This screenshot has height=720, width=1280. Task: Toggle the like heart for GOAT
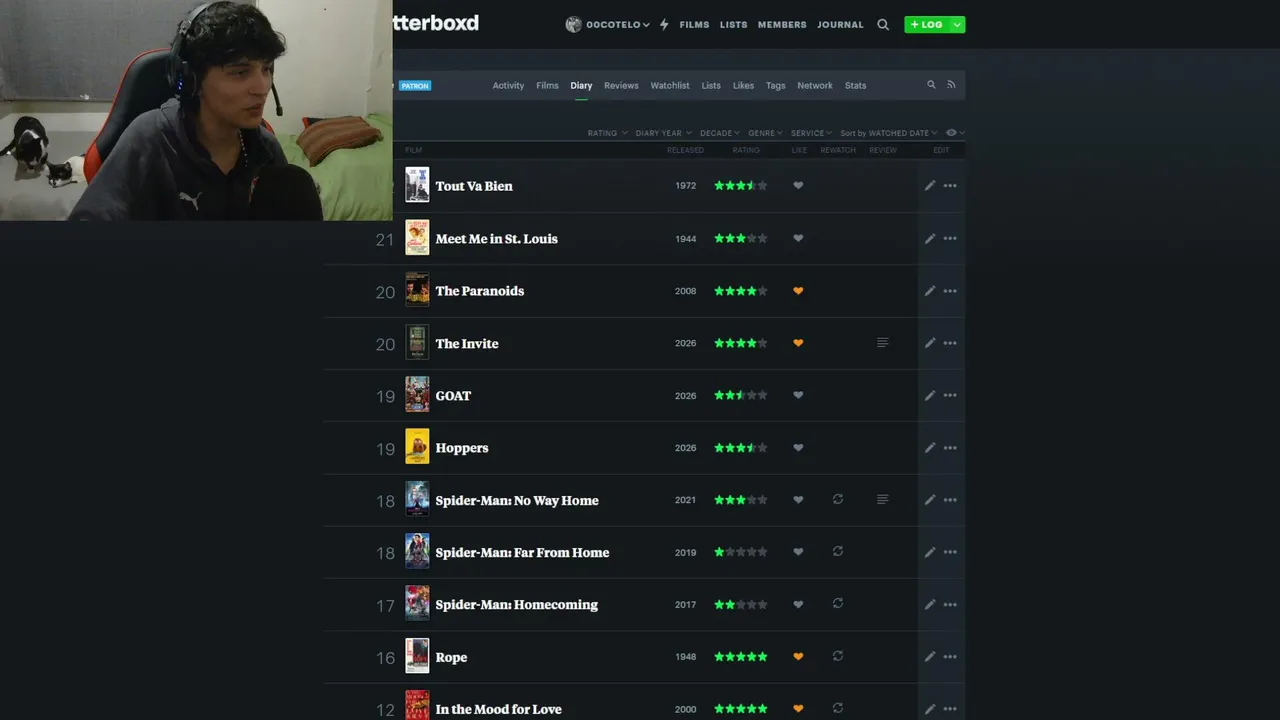tap(798, 395)
